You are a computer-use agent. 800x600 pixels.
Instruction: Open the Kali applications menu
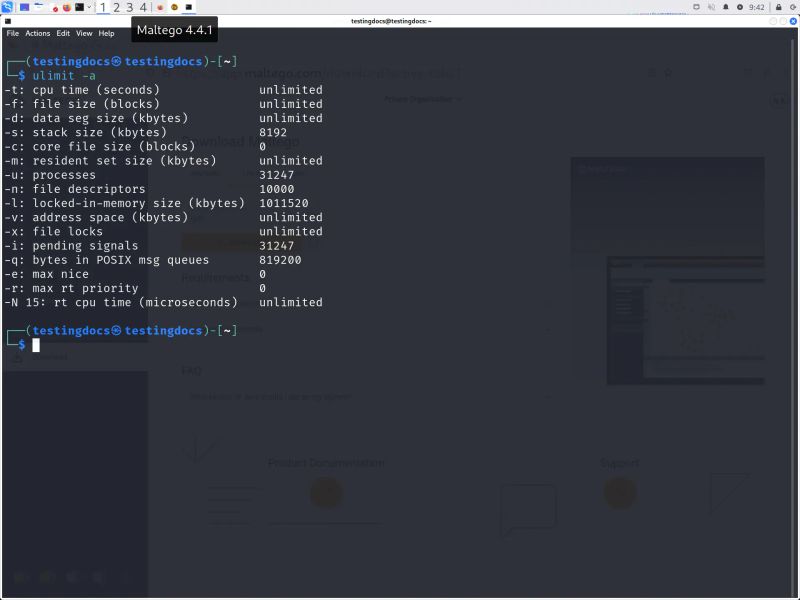tap(8, 5)
